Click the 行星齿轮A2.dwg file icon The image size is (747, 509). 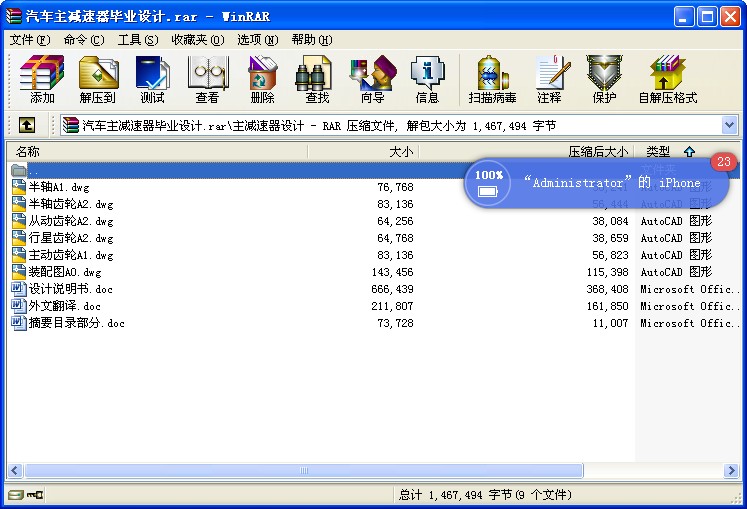pos(19,237)
